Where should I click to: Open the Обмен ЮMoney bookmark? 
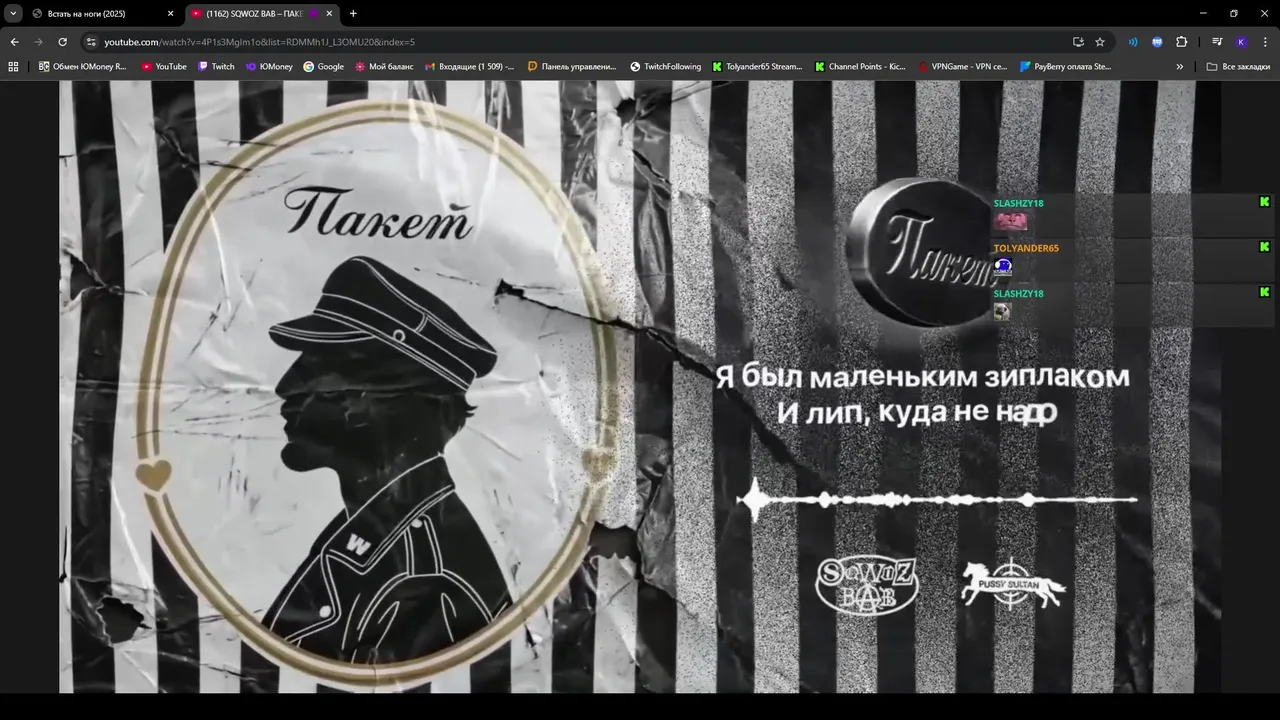point(83,67)
